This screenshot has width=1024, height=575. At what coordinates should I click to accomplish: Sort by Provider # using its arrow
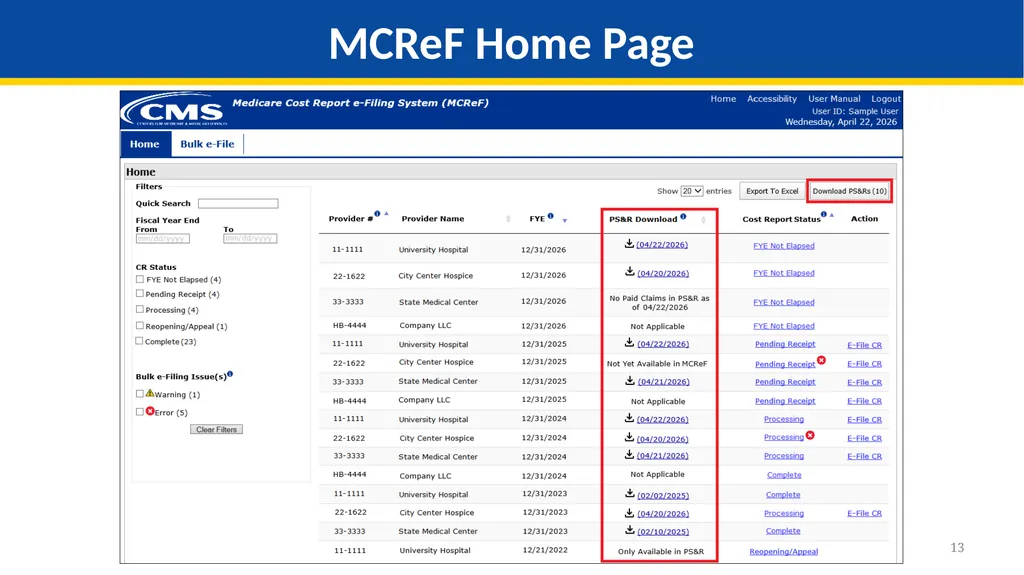387,214
